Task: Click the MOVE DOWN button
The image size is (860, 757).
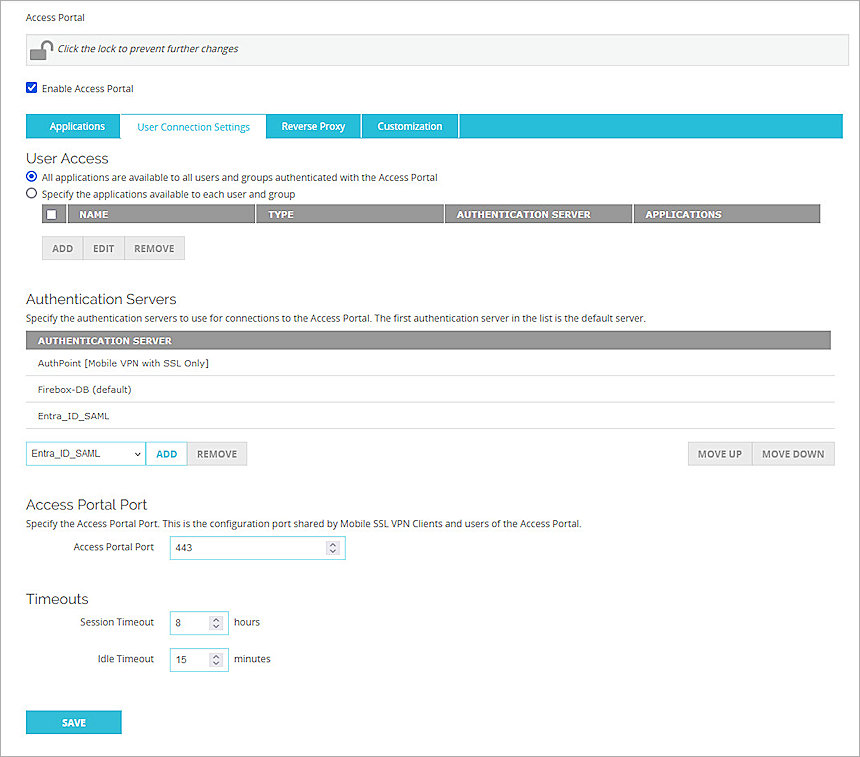Action: (793, 453)
